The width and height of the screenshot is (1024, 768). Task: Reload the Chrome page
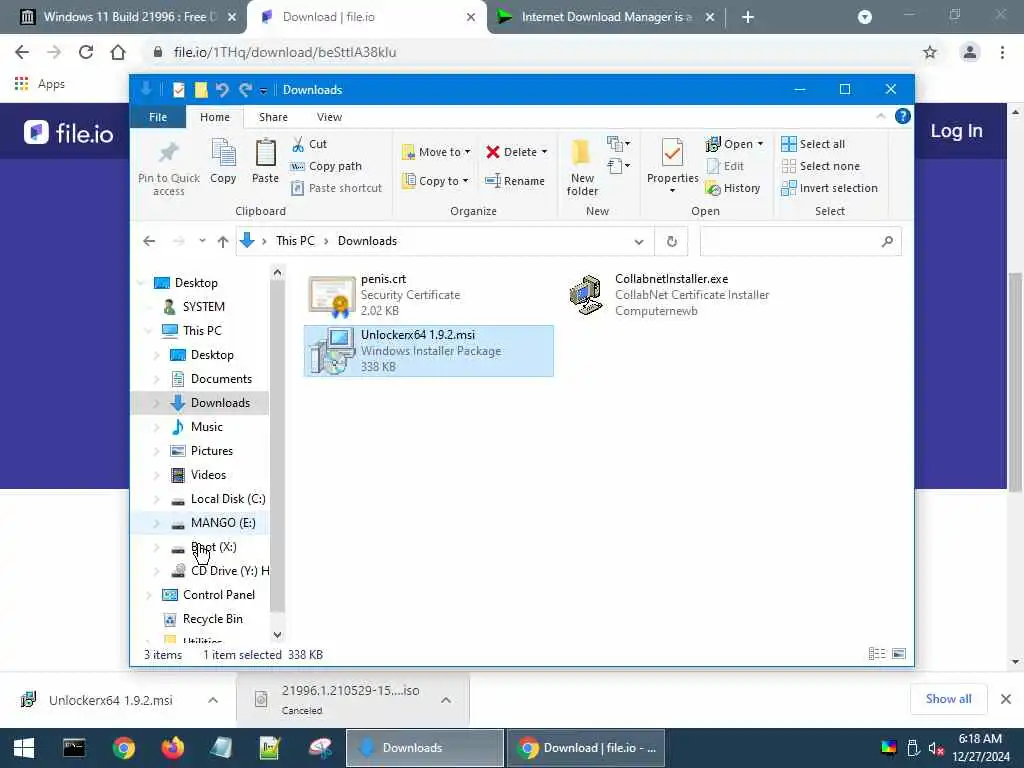[x=86, y=52]
